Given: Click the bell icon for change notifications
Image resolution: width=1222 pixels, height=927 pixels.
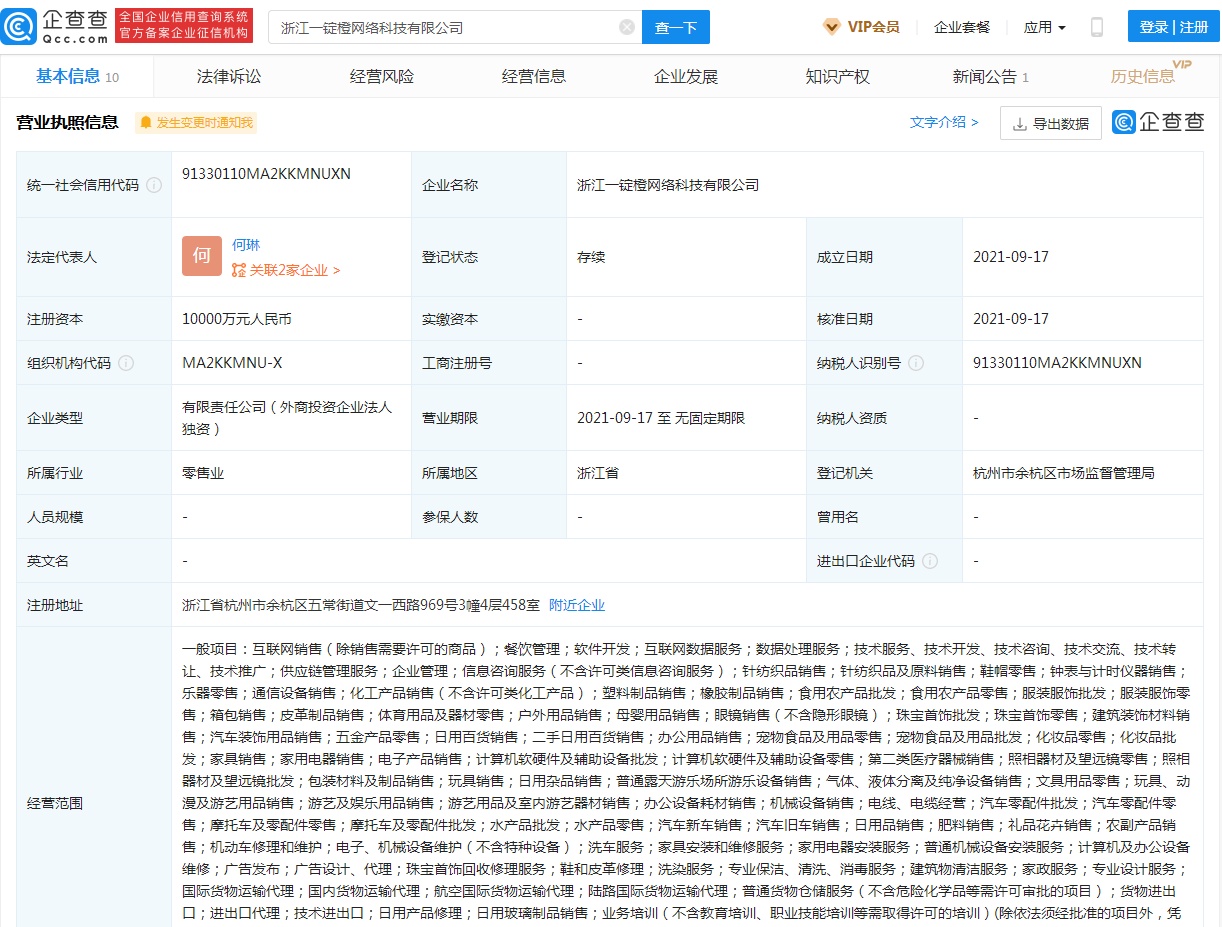Looking at the screenshot, I should point(146,122).
